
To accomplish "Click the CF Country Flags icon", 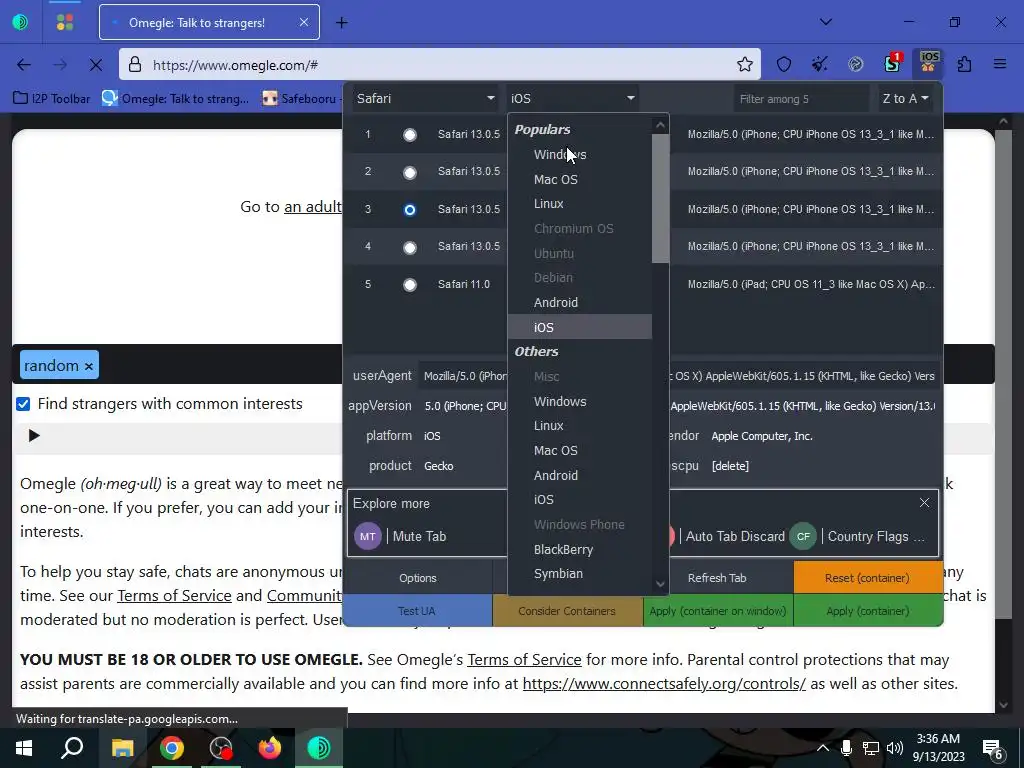I will pyautogui.click(x=803, y=536).
